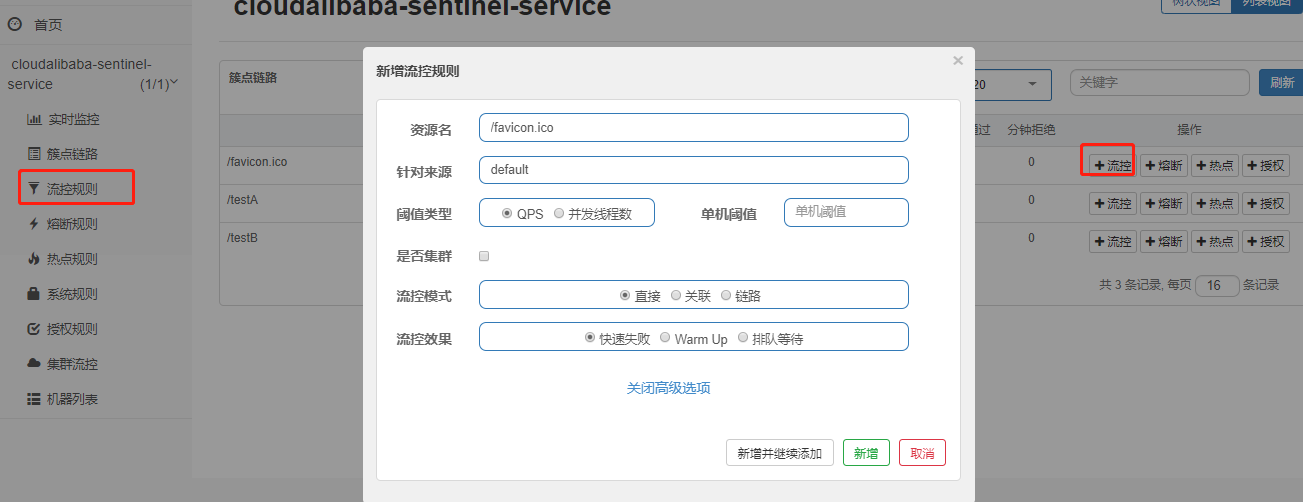Focus the 针对来源 field containing default
The width and height of the screenshot is (1303, 502).
(x=694, y=170)
